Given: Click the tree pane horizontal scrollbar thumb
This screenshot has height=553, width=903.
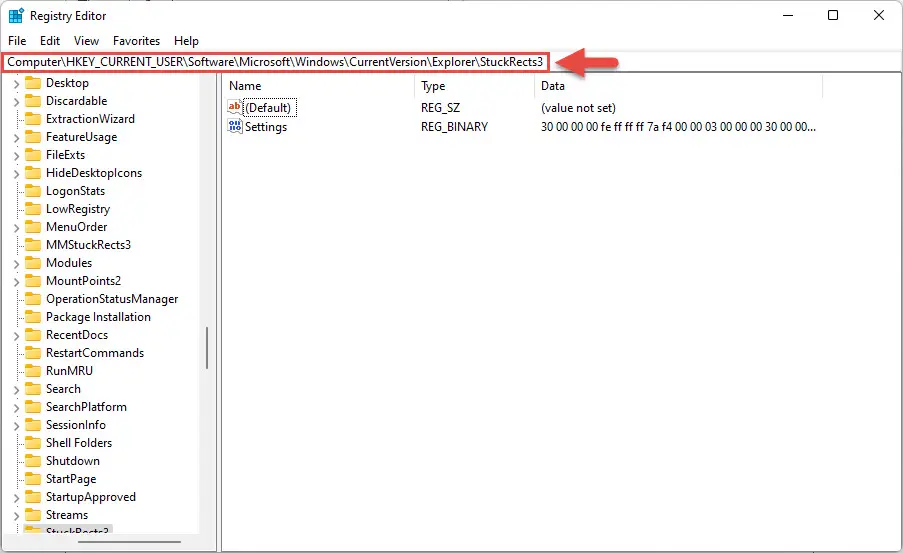Looking at the screenshot, I should [129, 541].
